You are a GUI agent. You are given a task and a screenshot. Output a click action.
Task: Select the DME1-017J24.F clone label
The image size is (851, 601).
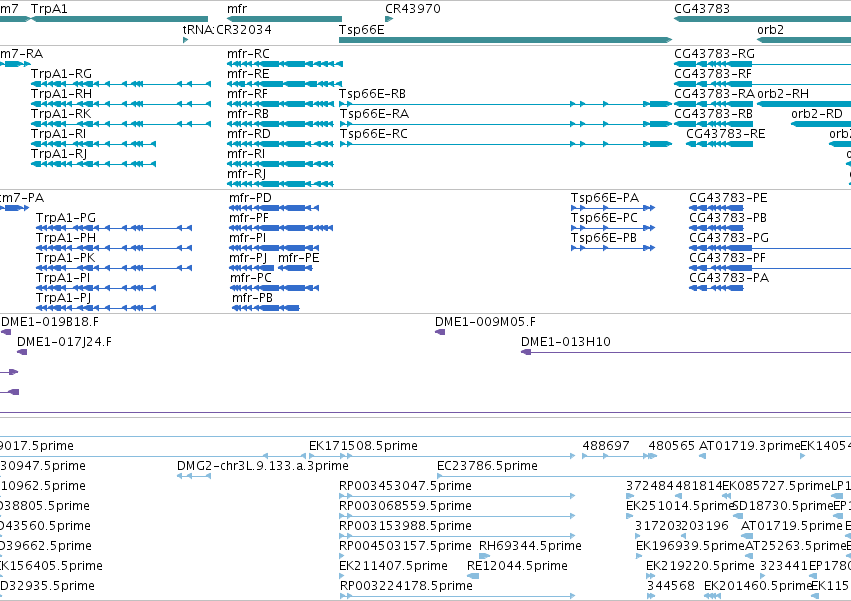coord(64,342)
